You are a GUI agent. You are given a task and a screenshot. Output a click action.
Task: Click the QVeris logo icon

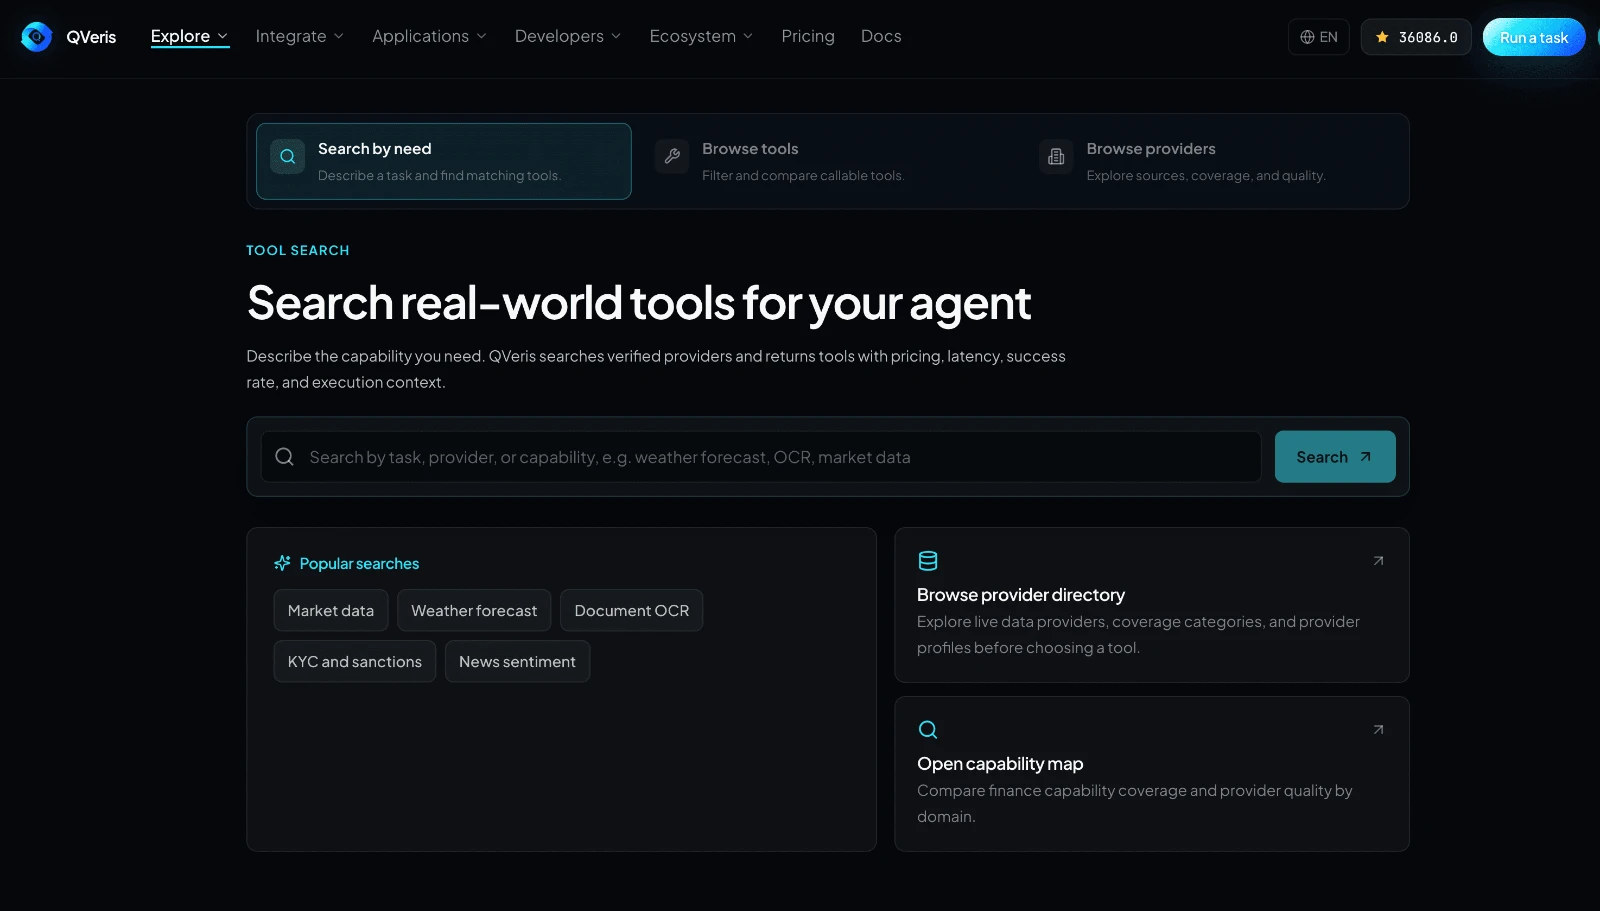coord(36,37)
